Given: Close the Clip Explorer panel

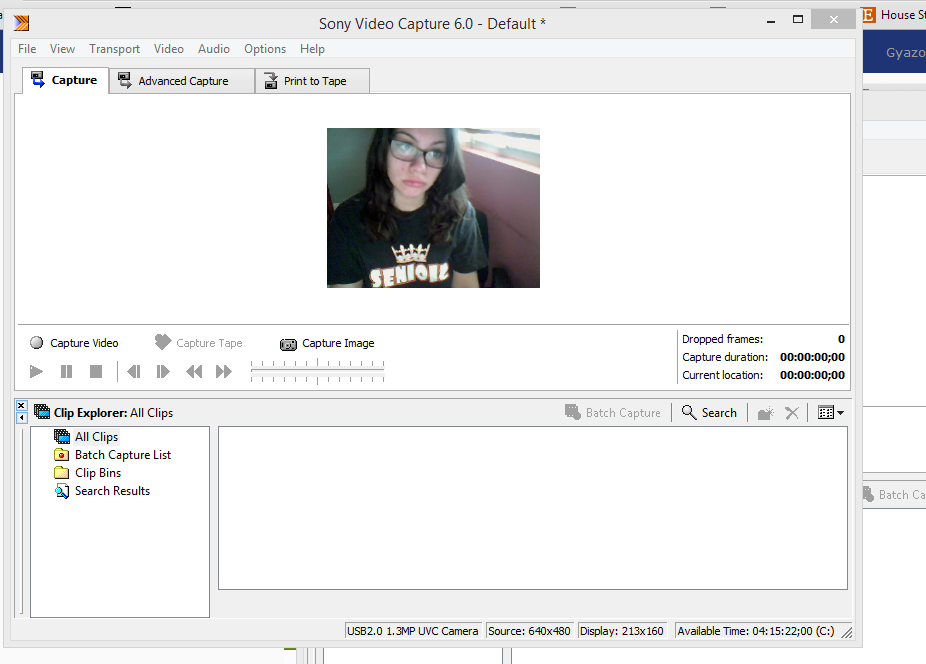Looking at the screenshot, I should coord(21,405).
